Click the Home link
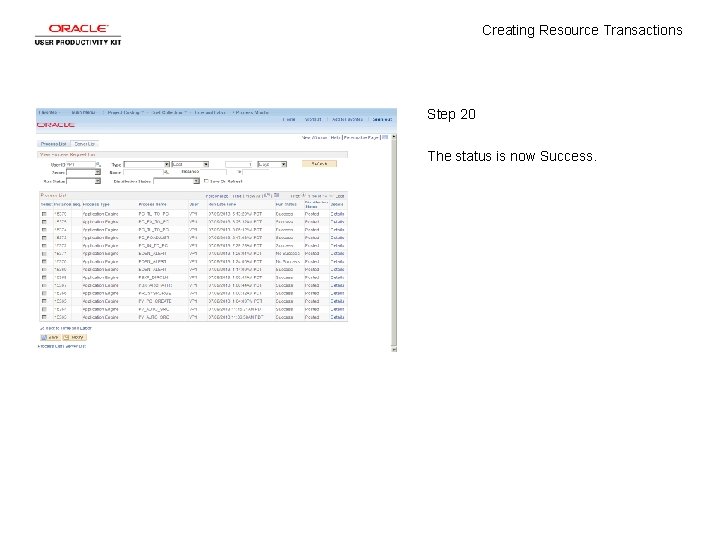This screenshot has height=540, width=720. click(289, 119)
